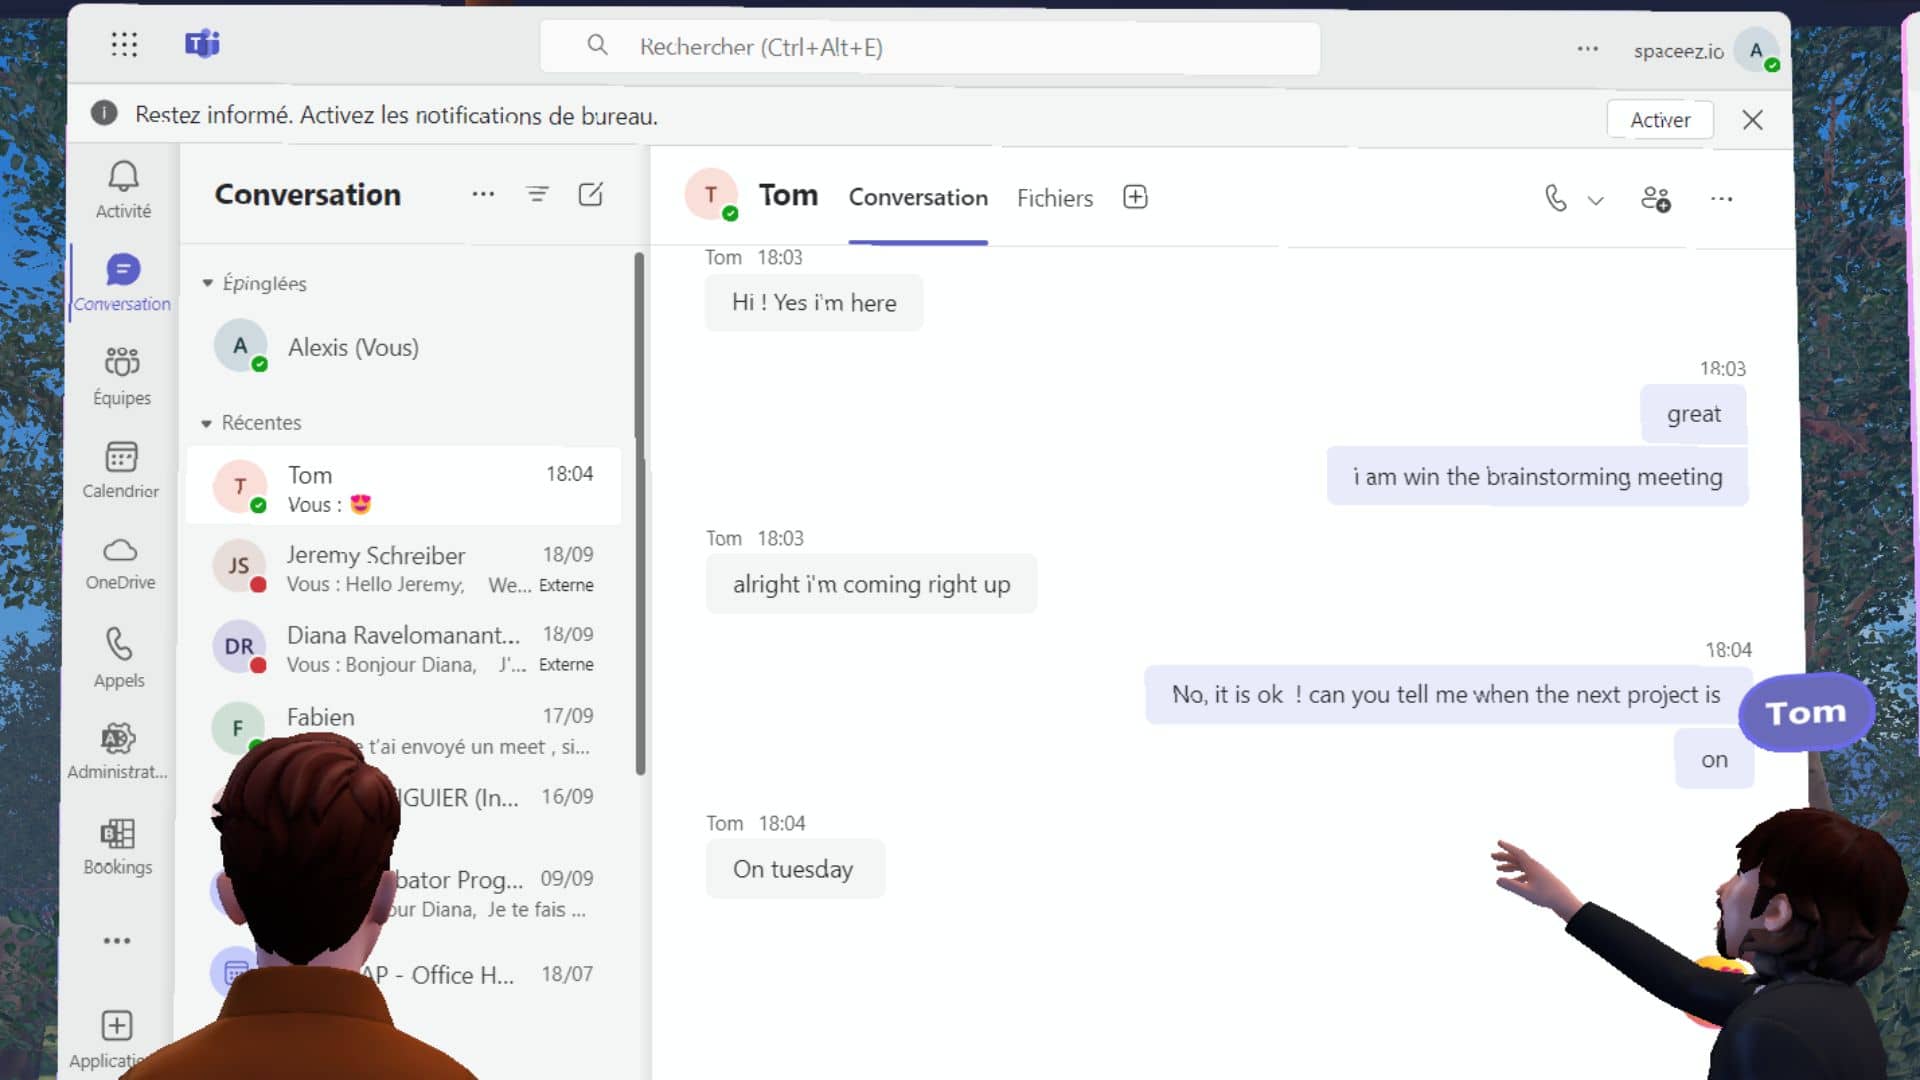Open conversation list more options
Screen dimensions: 1920x1080
(x=483, y=194)
